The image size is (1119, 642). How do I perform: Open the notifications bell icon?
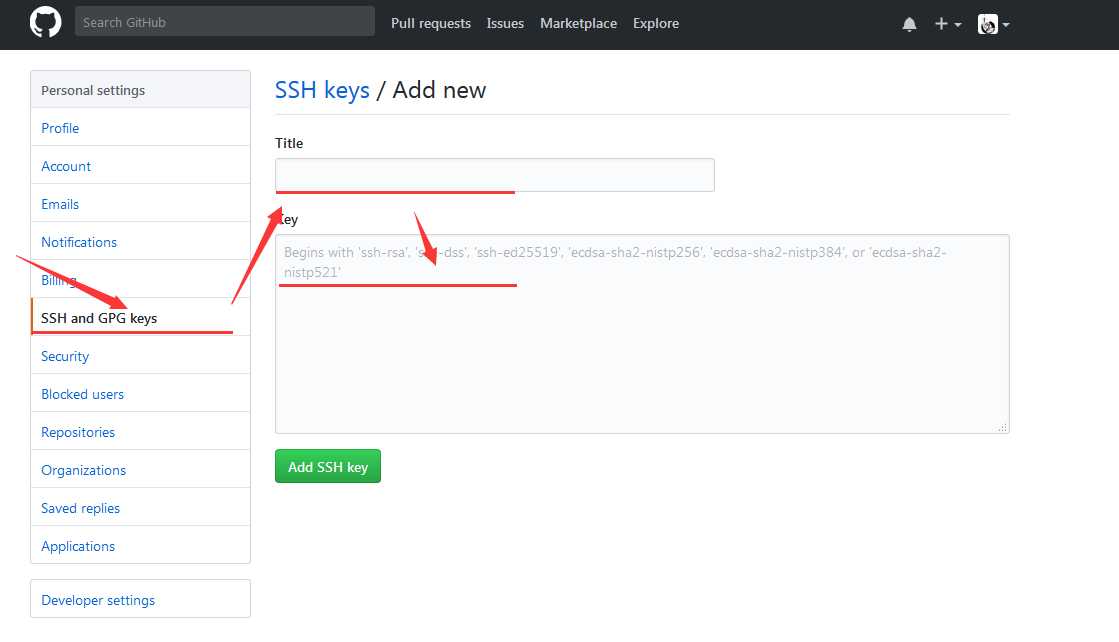[909, 24]
